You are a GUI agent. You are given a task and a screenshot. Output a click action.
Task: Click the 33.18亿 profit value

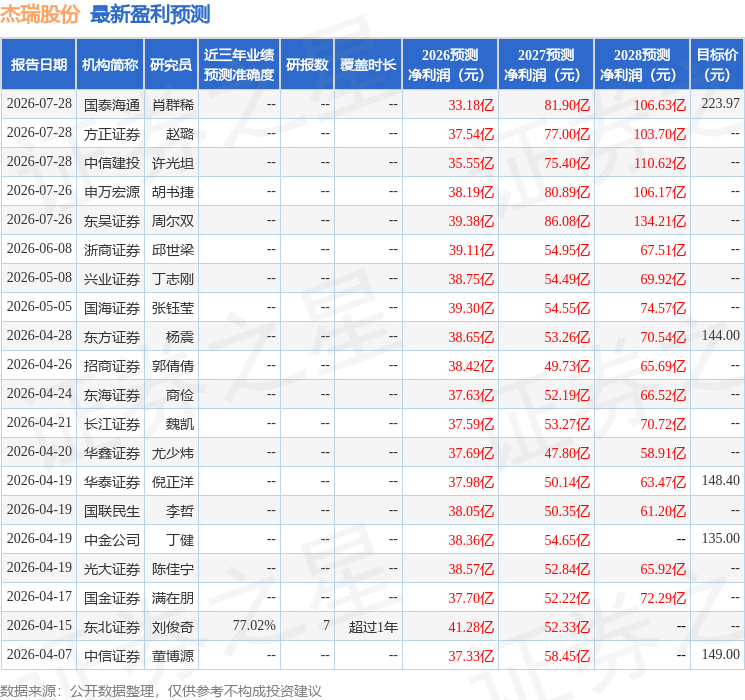click(471, 105)
